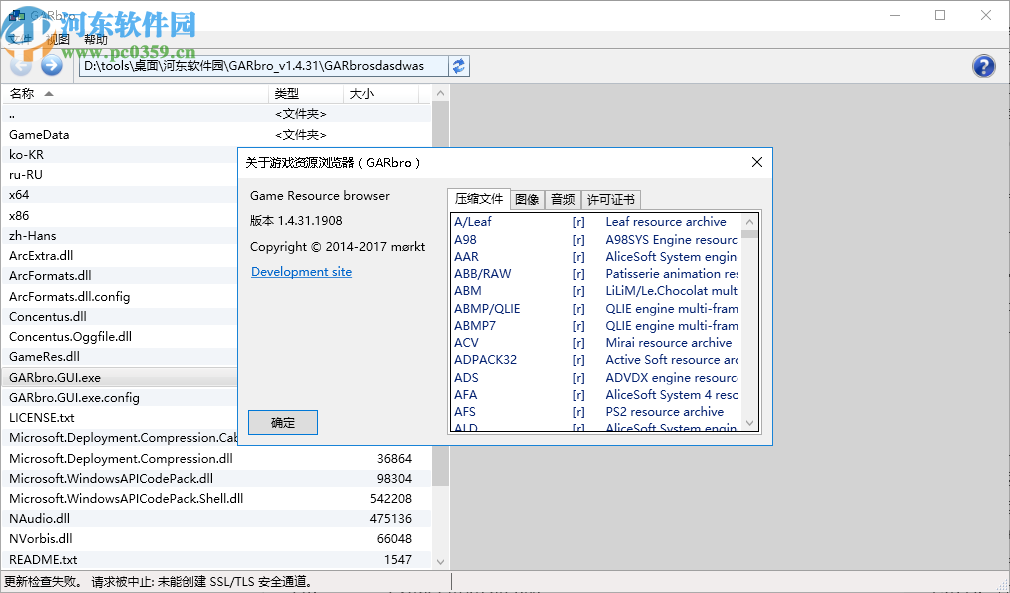The height and width of the screenshot is (593, 1010).
Task: Select the GARbro.GUI.exe.config file
Action: coord(120,397)
